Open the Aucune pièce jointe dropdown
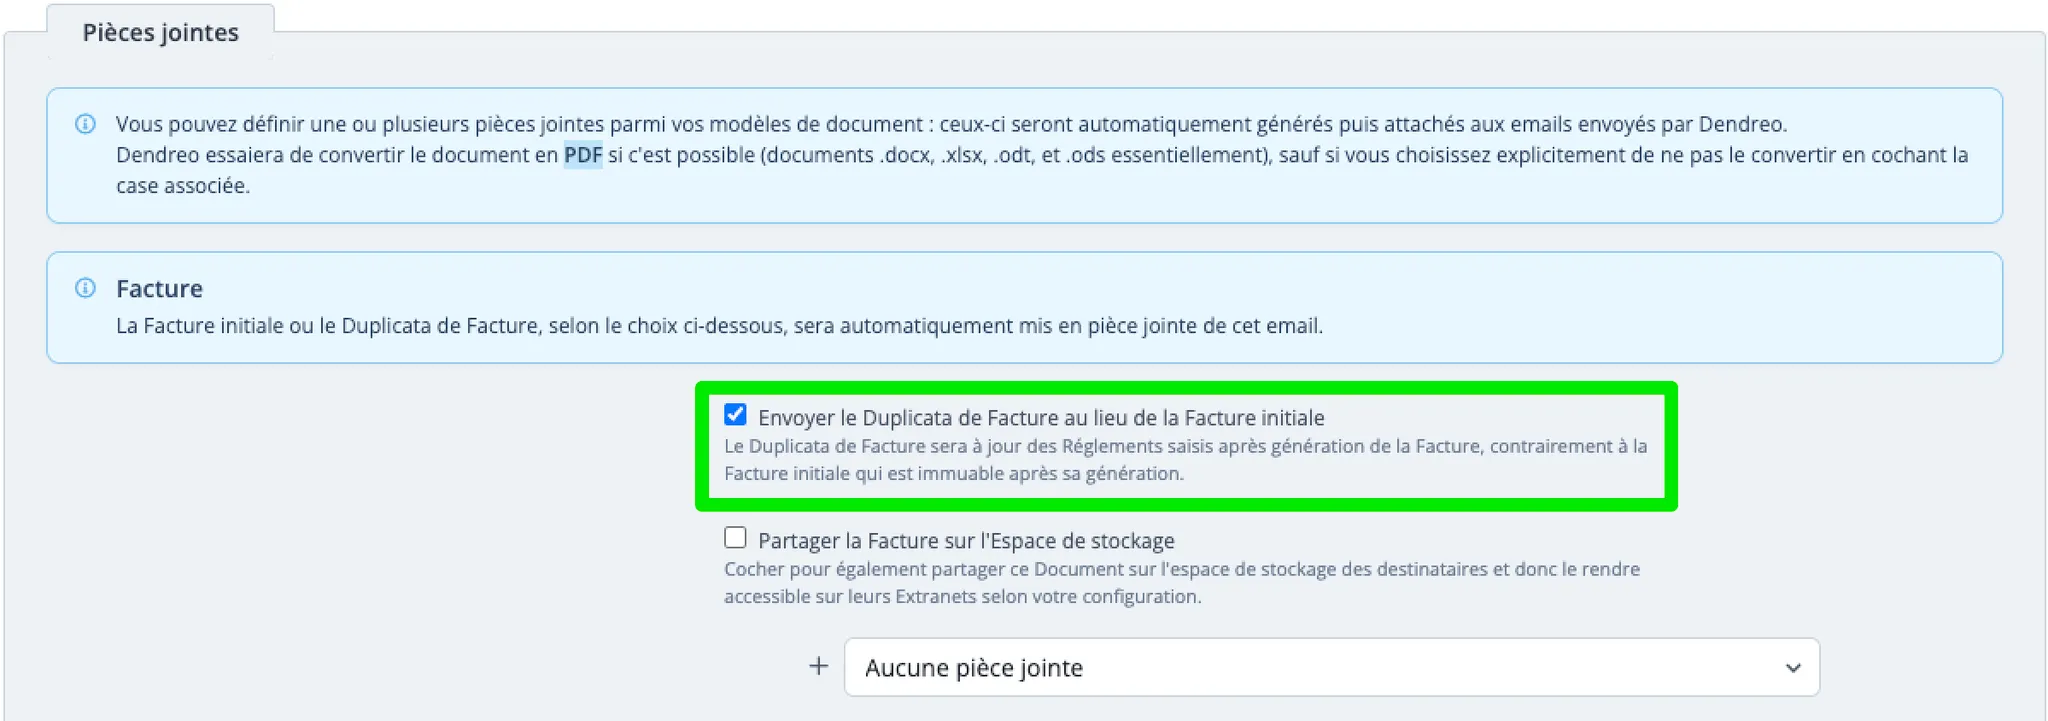Viewport: 2048px width, 721px height. (x=1331, y=667)
